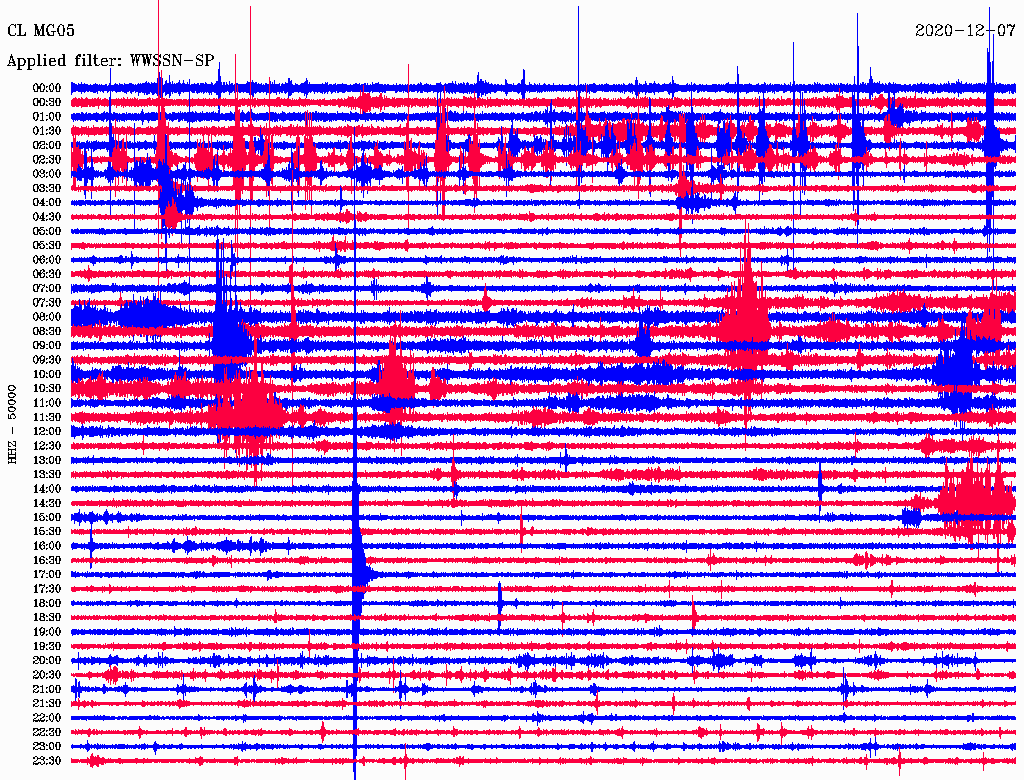Select the 19:30 time label
1024x780 pixels.
46,646
